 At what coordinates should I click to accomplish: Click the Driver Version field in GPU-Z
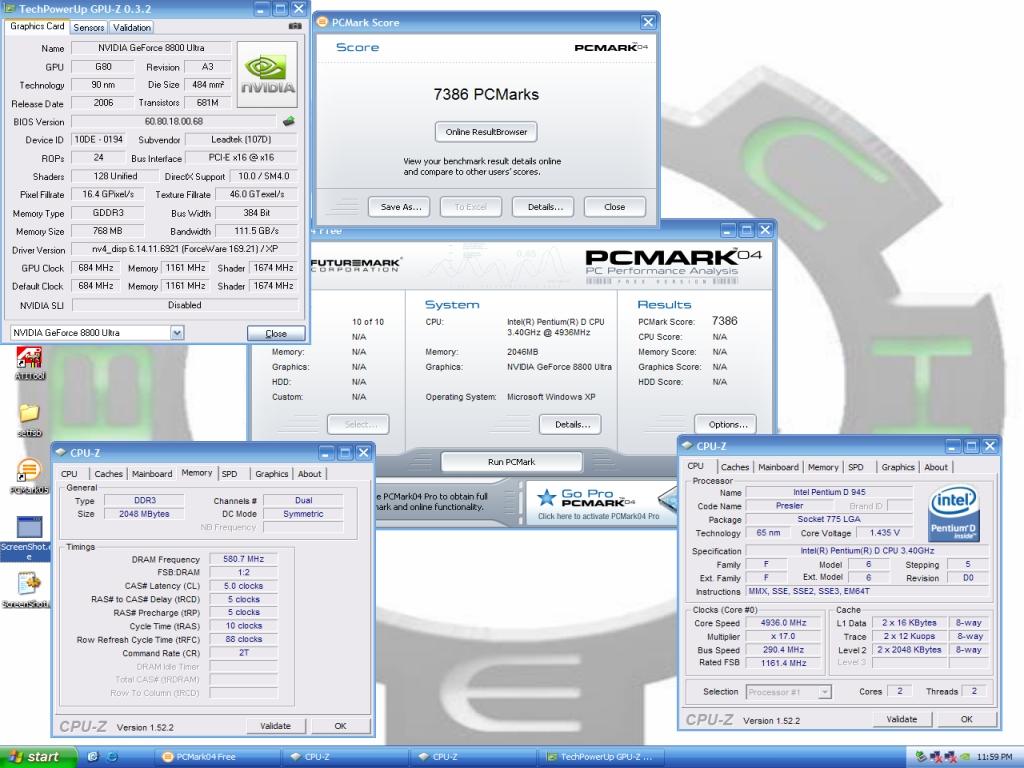point(184,249)
